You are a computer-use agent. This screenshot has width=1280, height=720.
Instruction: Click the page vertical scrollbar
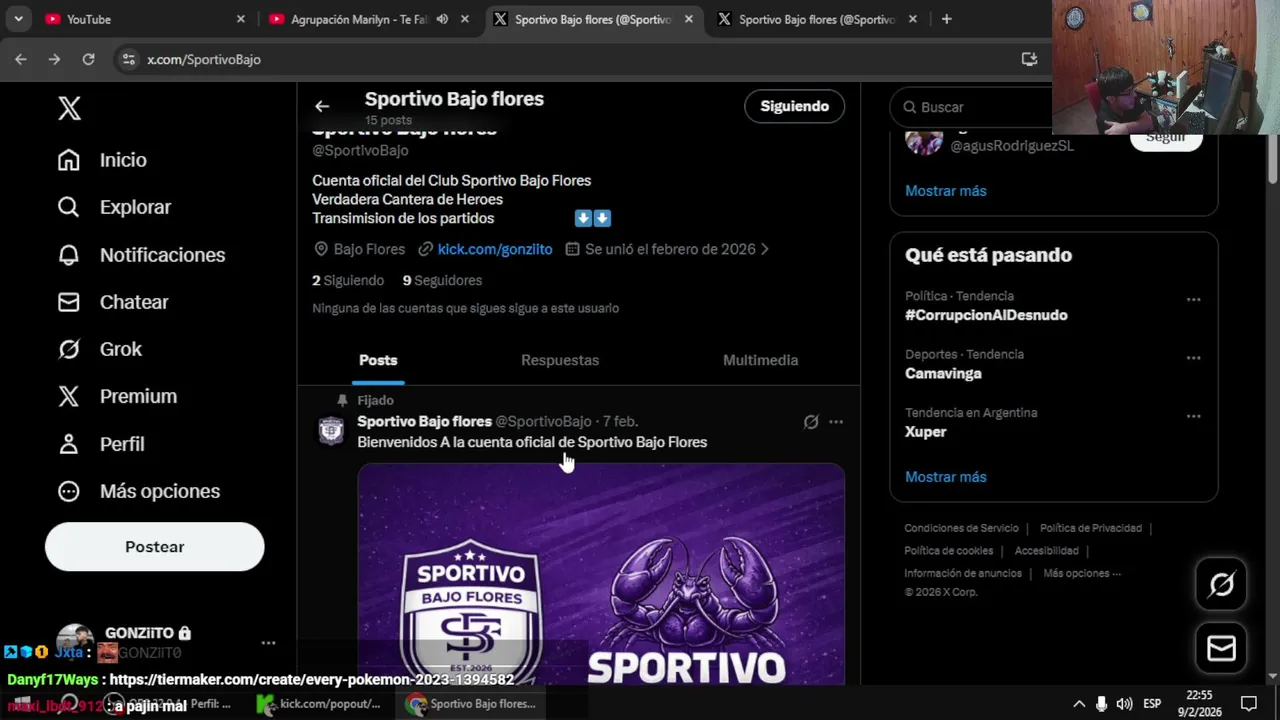click(1272, 158)
